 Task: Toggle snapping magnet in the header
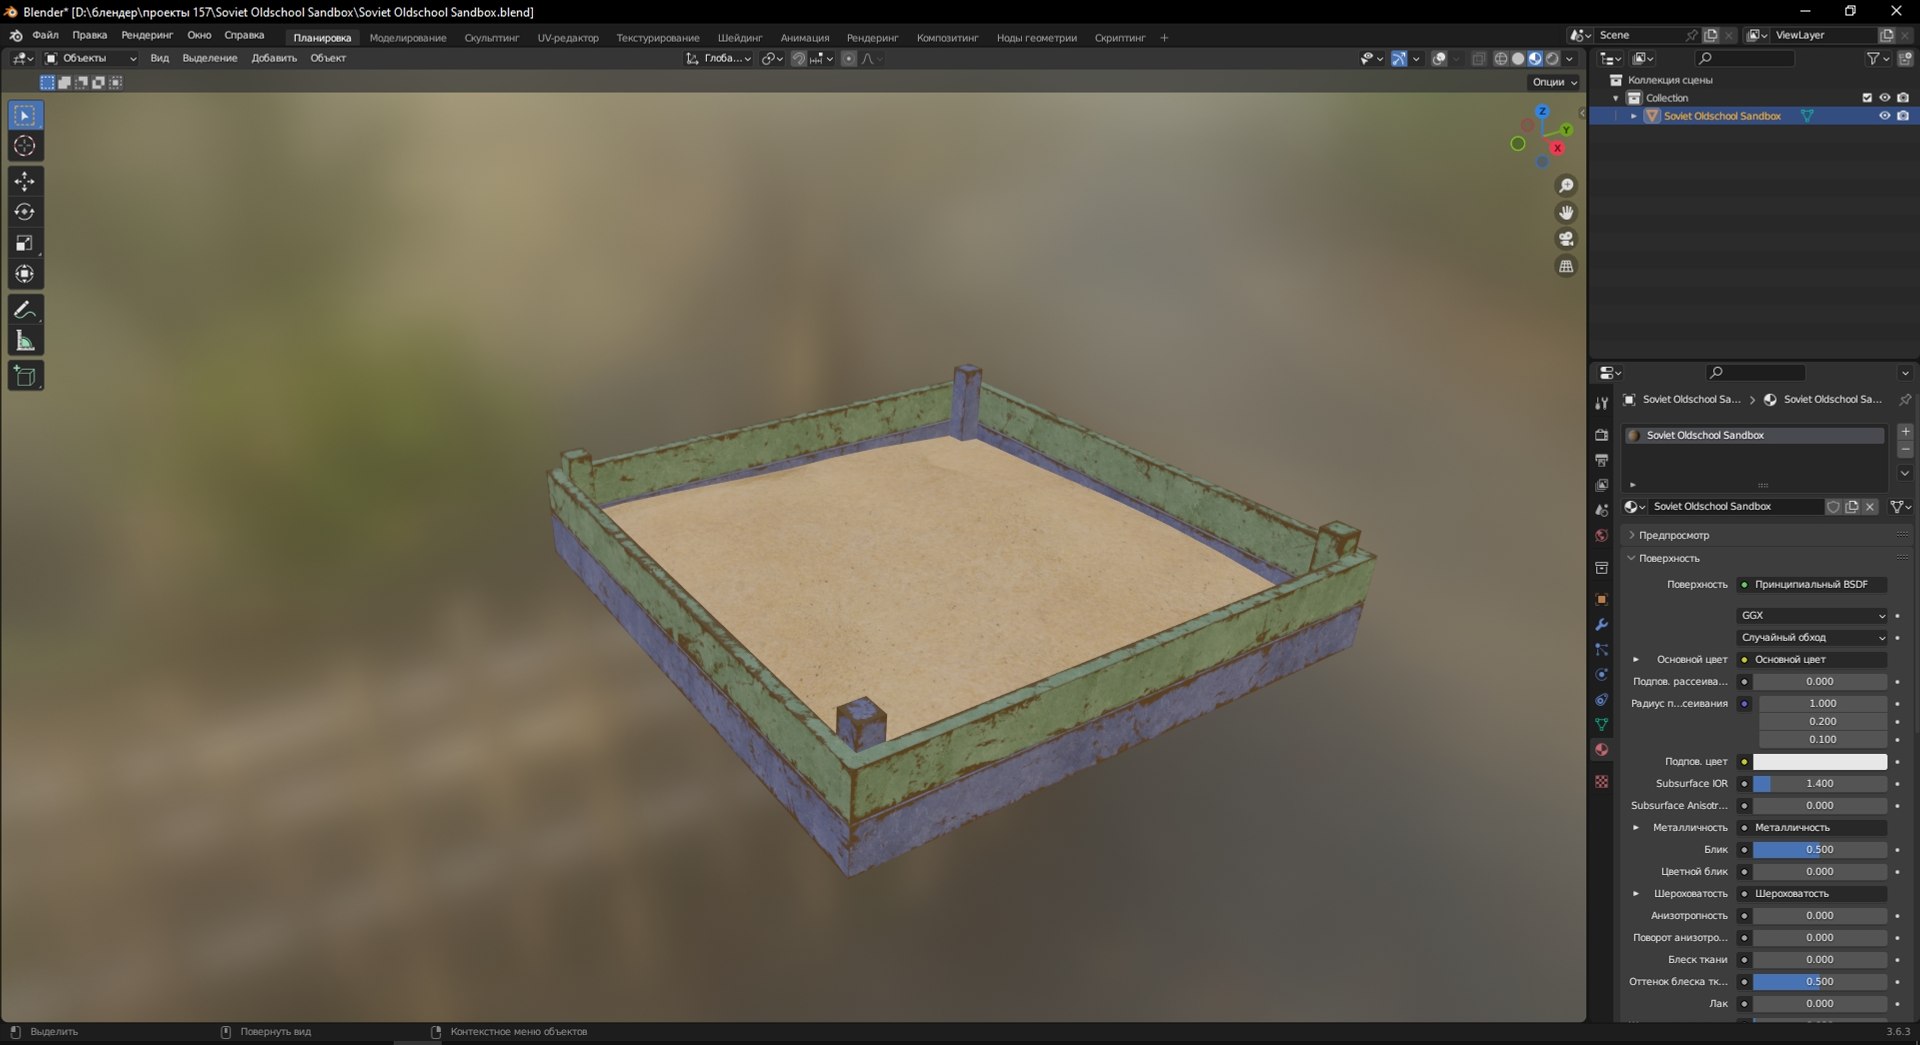point(798,59)
